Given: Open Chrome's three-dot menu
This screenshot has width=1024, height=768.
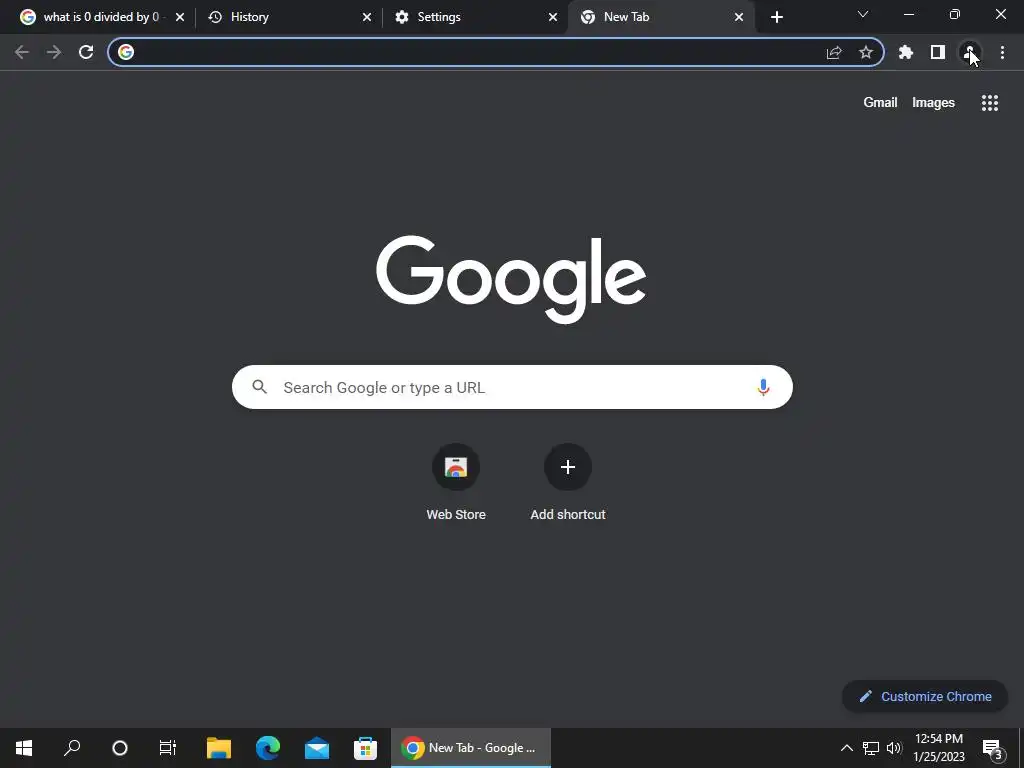Looking at the screenshot, I should (x=1002, y=52).
